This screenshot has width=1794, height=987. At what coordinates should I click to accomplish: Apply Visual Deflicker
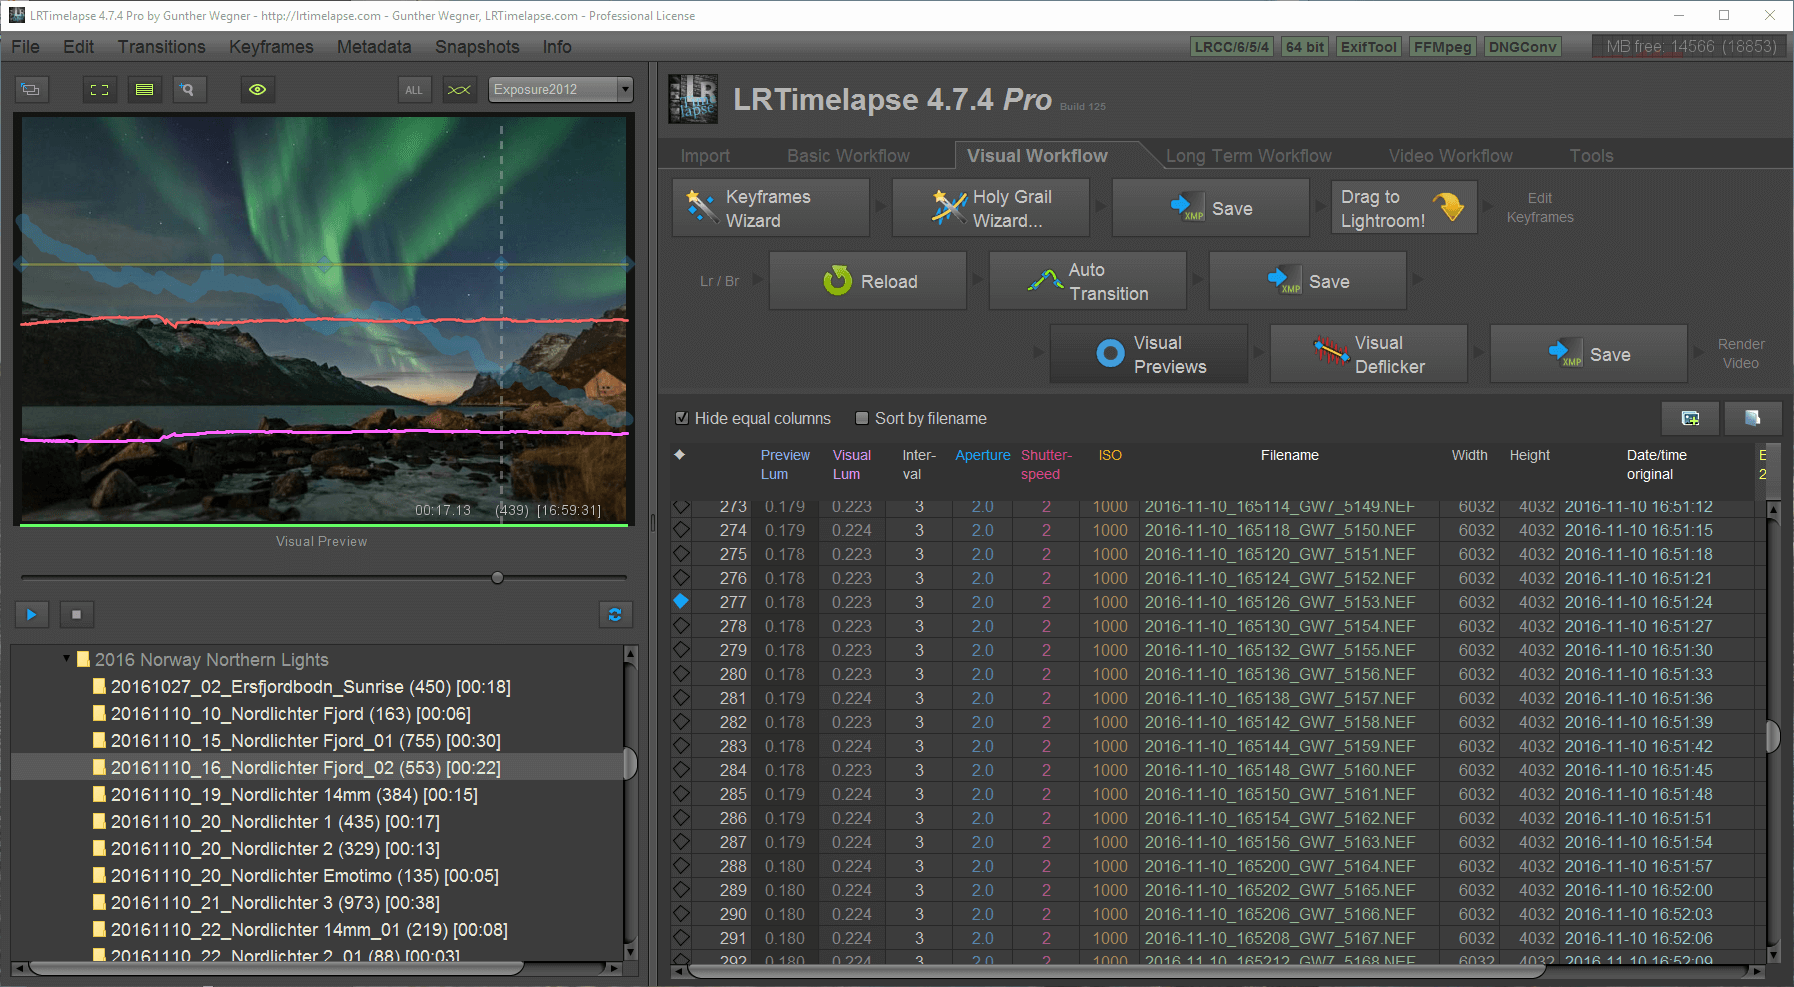1368,353
